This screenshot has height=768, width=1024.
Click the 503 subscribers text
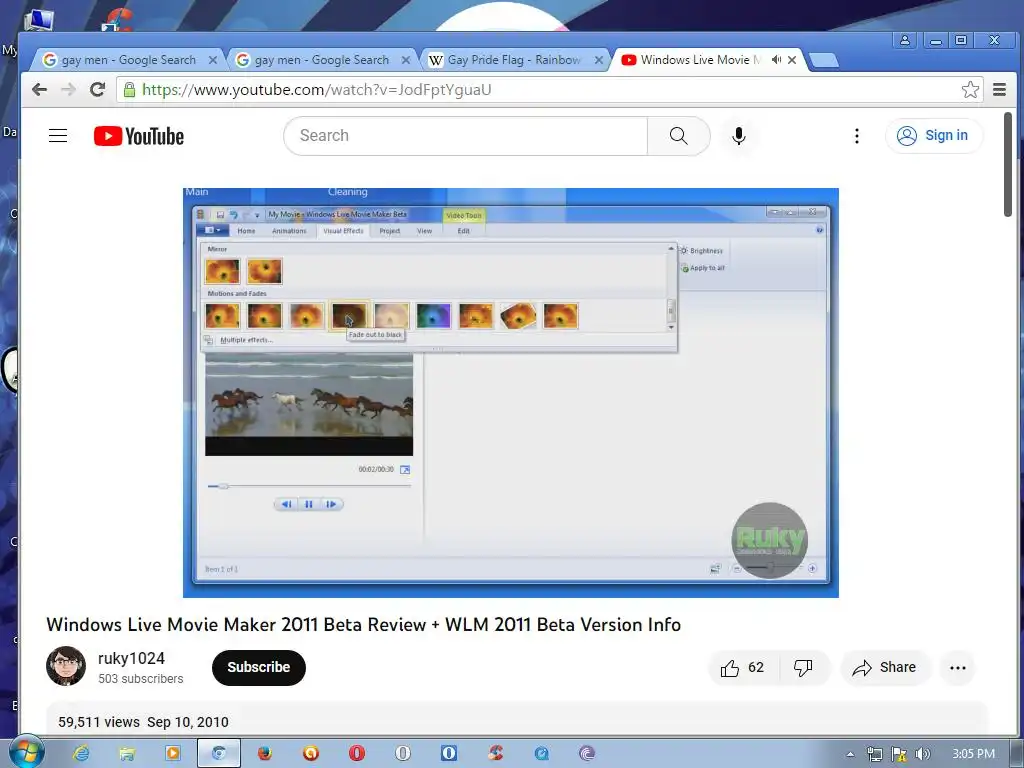point(140,679)
